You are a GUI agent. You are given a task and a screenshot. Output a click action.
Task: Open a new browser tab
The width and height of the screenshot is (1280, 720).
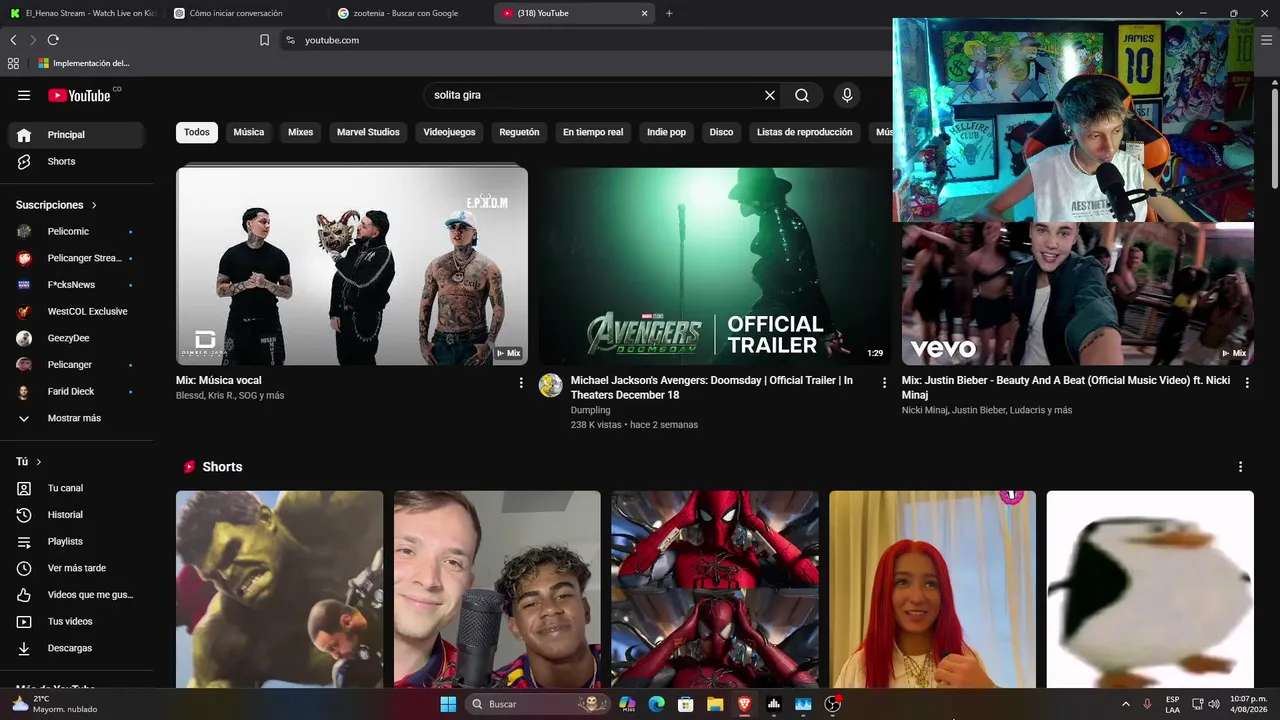tap(669, 13)
